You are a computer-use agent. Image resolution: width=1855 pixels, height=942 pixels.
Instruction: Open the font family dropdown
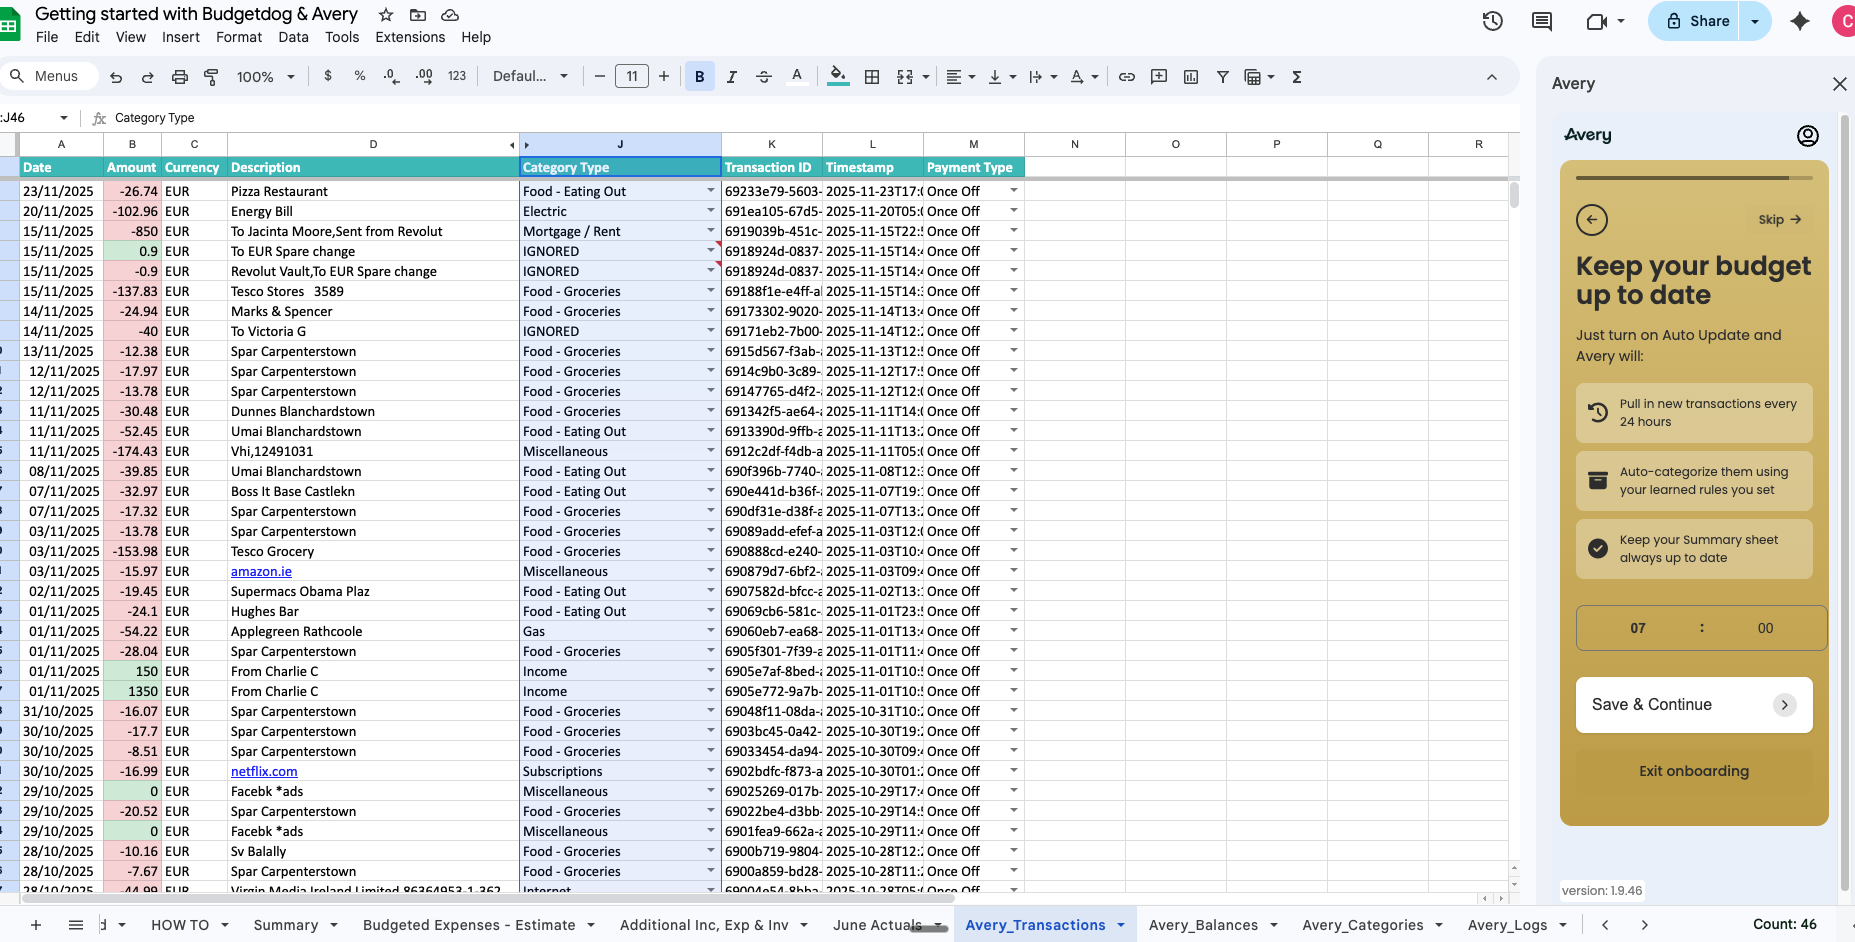pyautogui.click(x=530, y=77)
